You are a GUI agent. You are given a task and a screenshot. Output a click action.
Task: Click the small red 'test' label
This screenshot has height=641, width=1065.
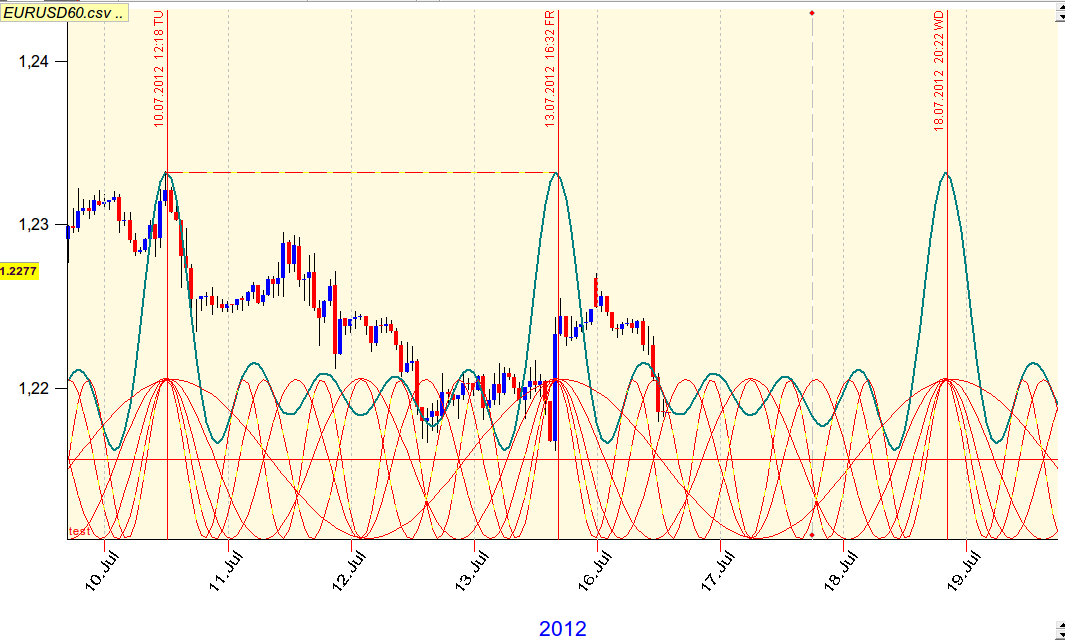tap(79, 531)
